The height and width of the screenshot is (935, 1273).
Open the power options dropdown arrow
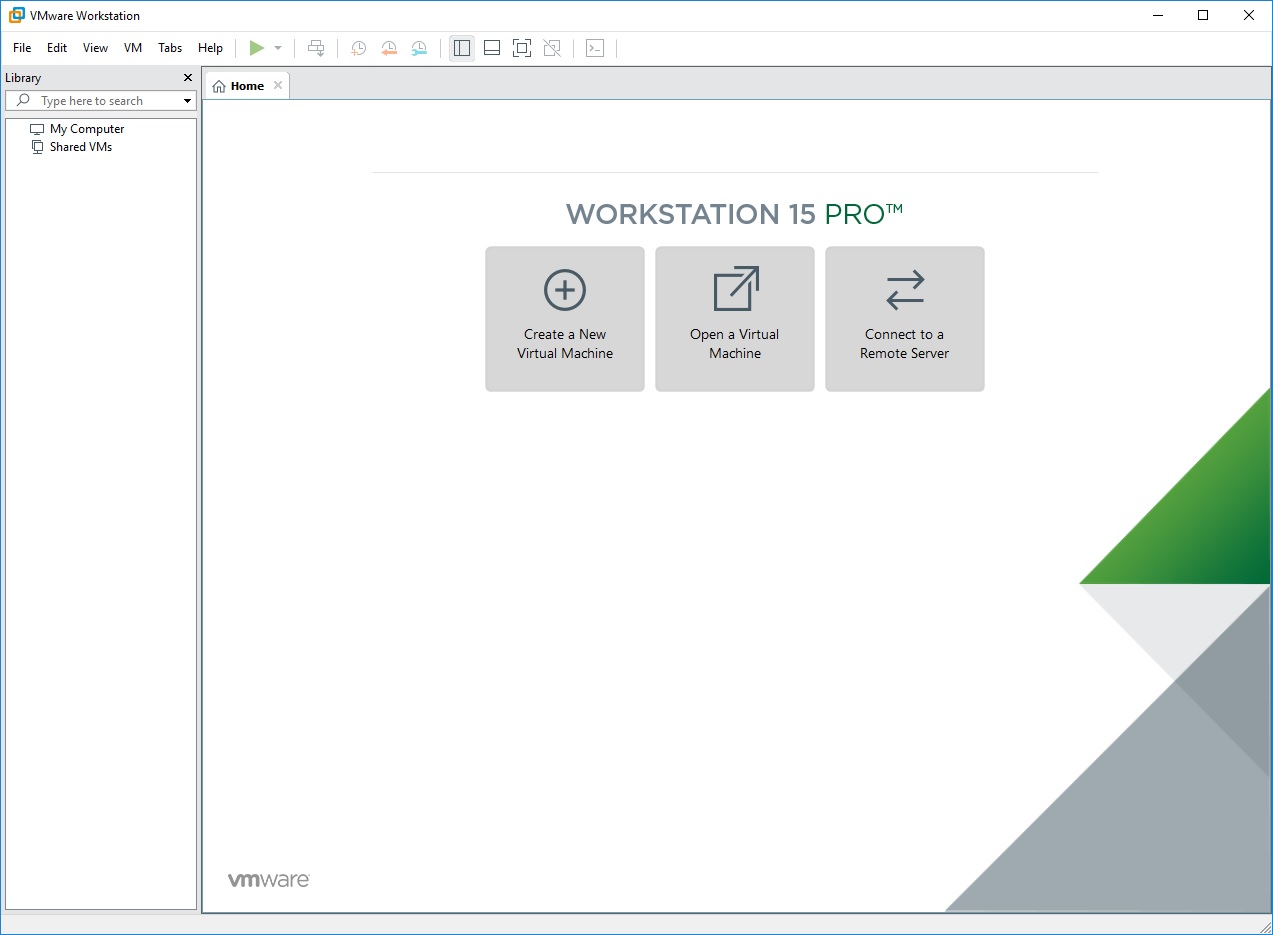(x=278, y=48)
